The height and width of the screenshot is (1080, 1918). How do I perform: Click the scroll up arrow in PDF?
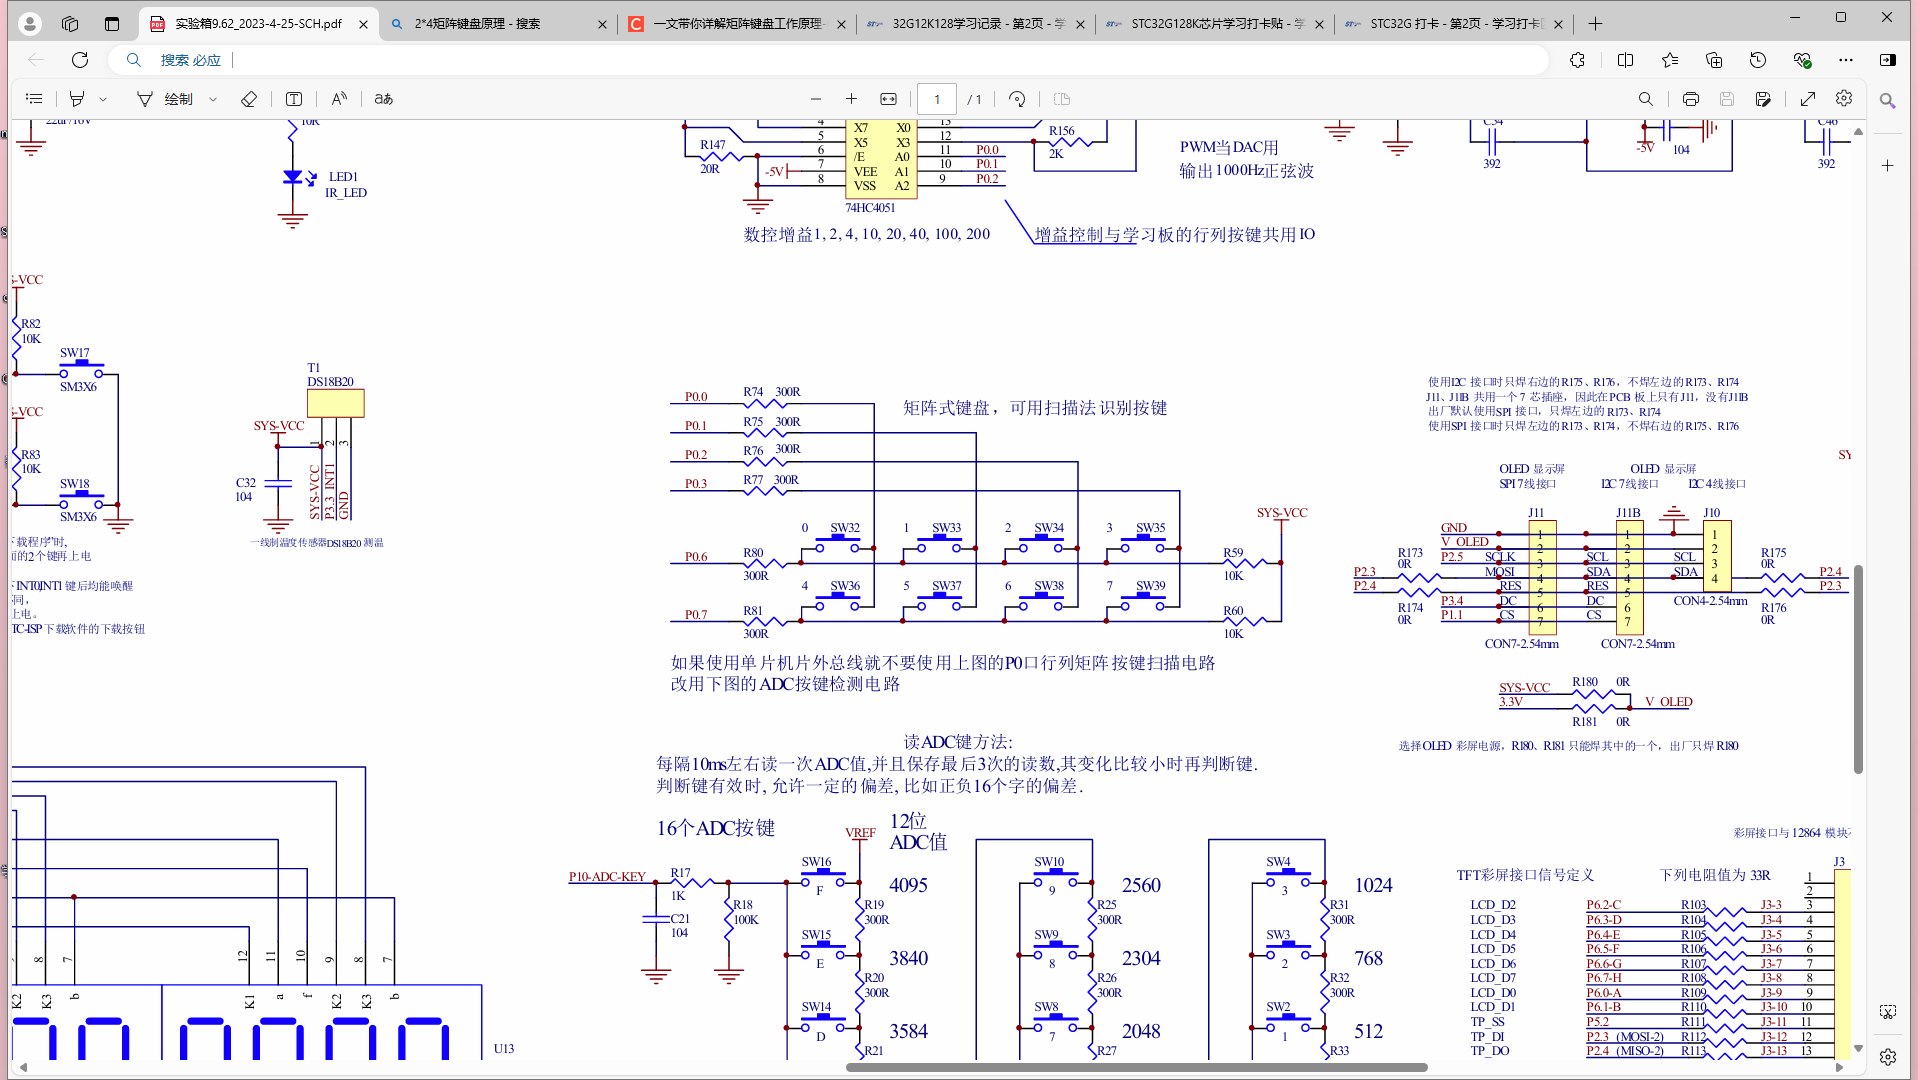(x=1858, y=131)
